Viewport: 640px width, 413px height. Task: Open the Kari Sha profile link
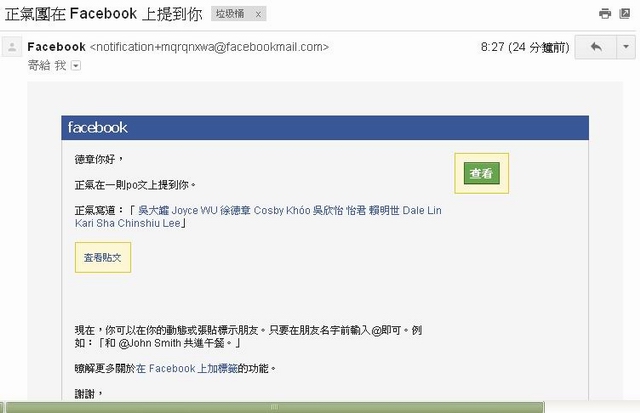coord(95,223)
